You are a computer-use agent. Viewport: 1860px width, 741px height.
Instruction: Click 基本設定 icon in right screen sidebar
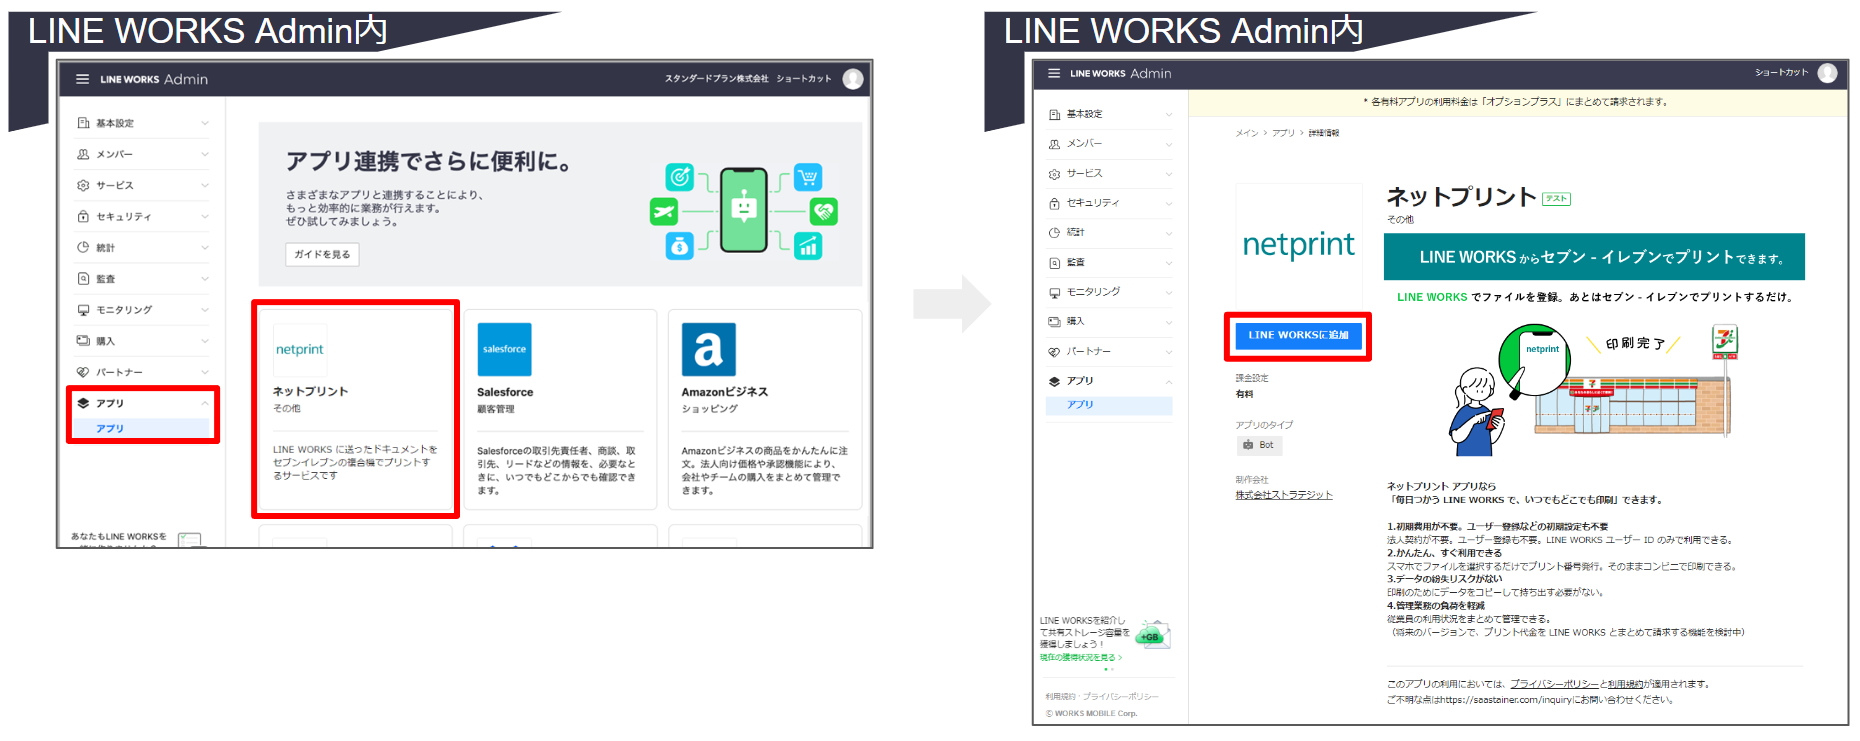pos(1054,114)
